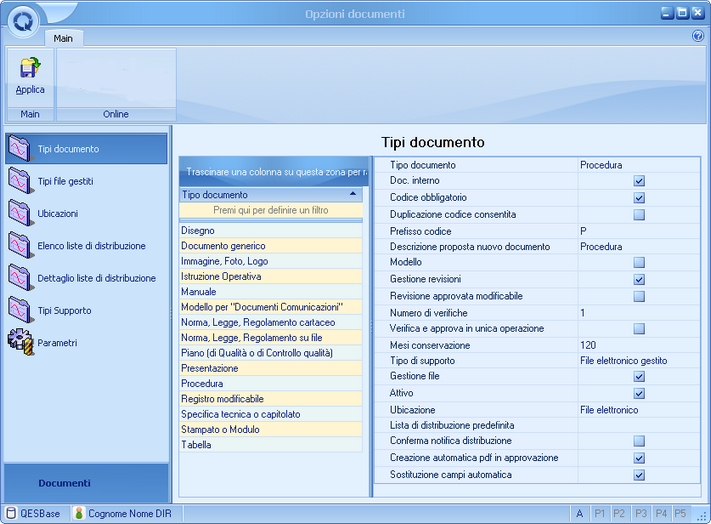
Task: Click the Dettaglio liste di distribuzione icon
Action: pos(19,277)
